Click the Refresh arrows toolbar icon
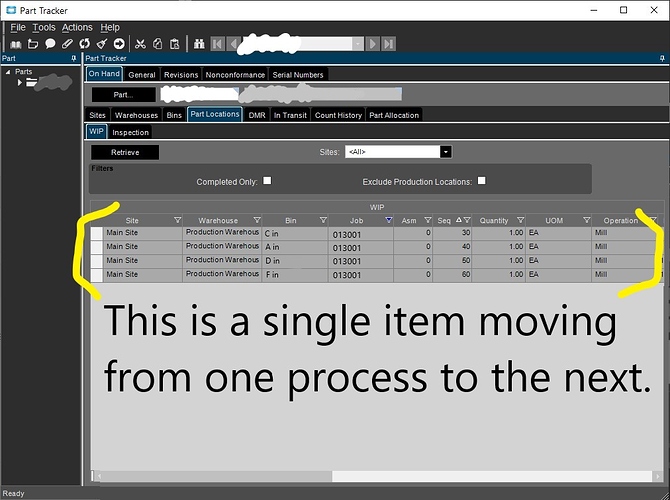Image resolution: width=670 pixels, height=500 pixels. [x=85, y=44]
